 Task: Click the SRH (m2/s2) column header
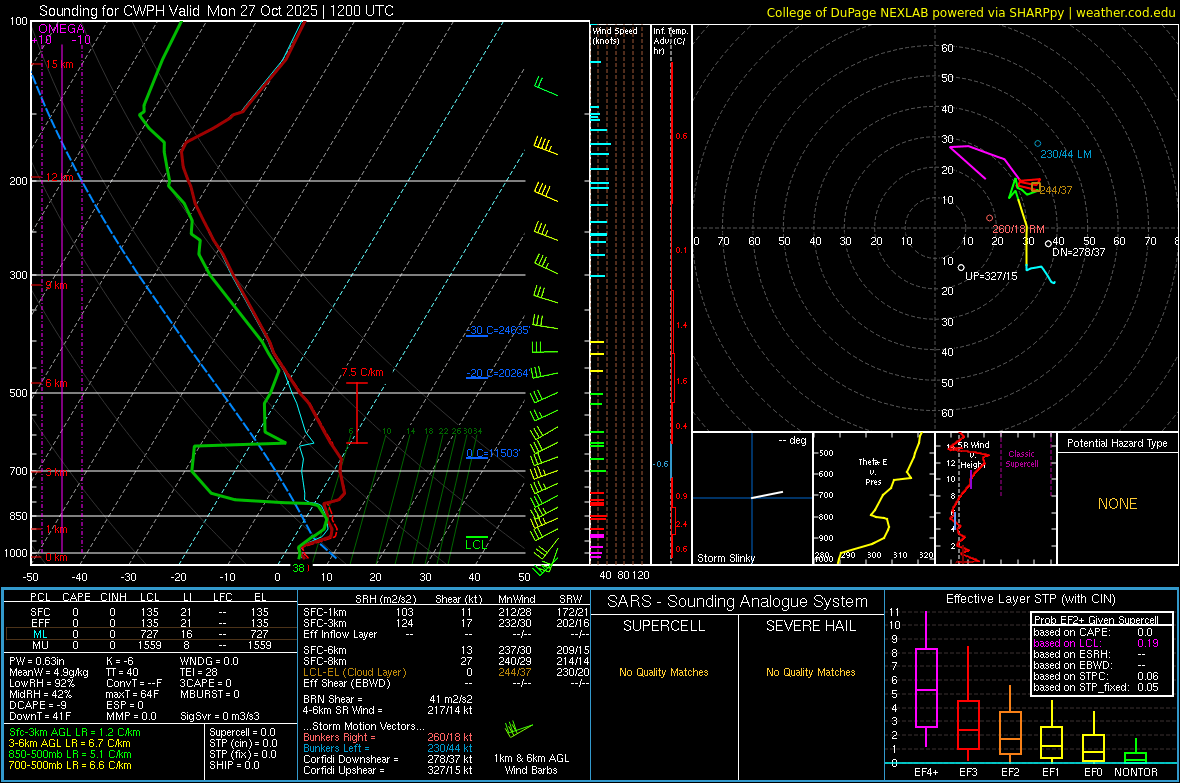(385, 599)
